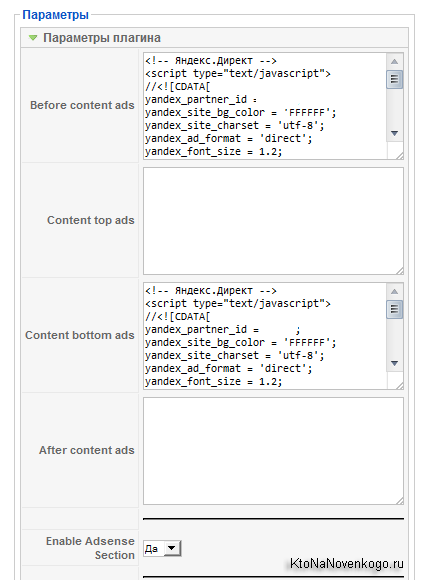Image resolution: width=422 pixels, height=580 pixels.
Task: Click scroll-up arrow in Content bottom ads box
Action: tap(394, 291)
